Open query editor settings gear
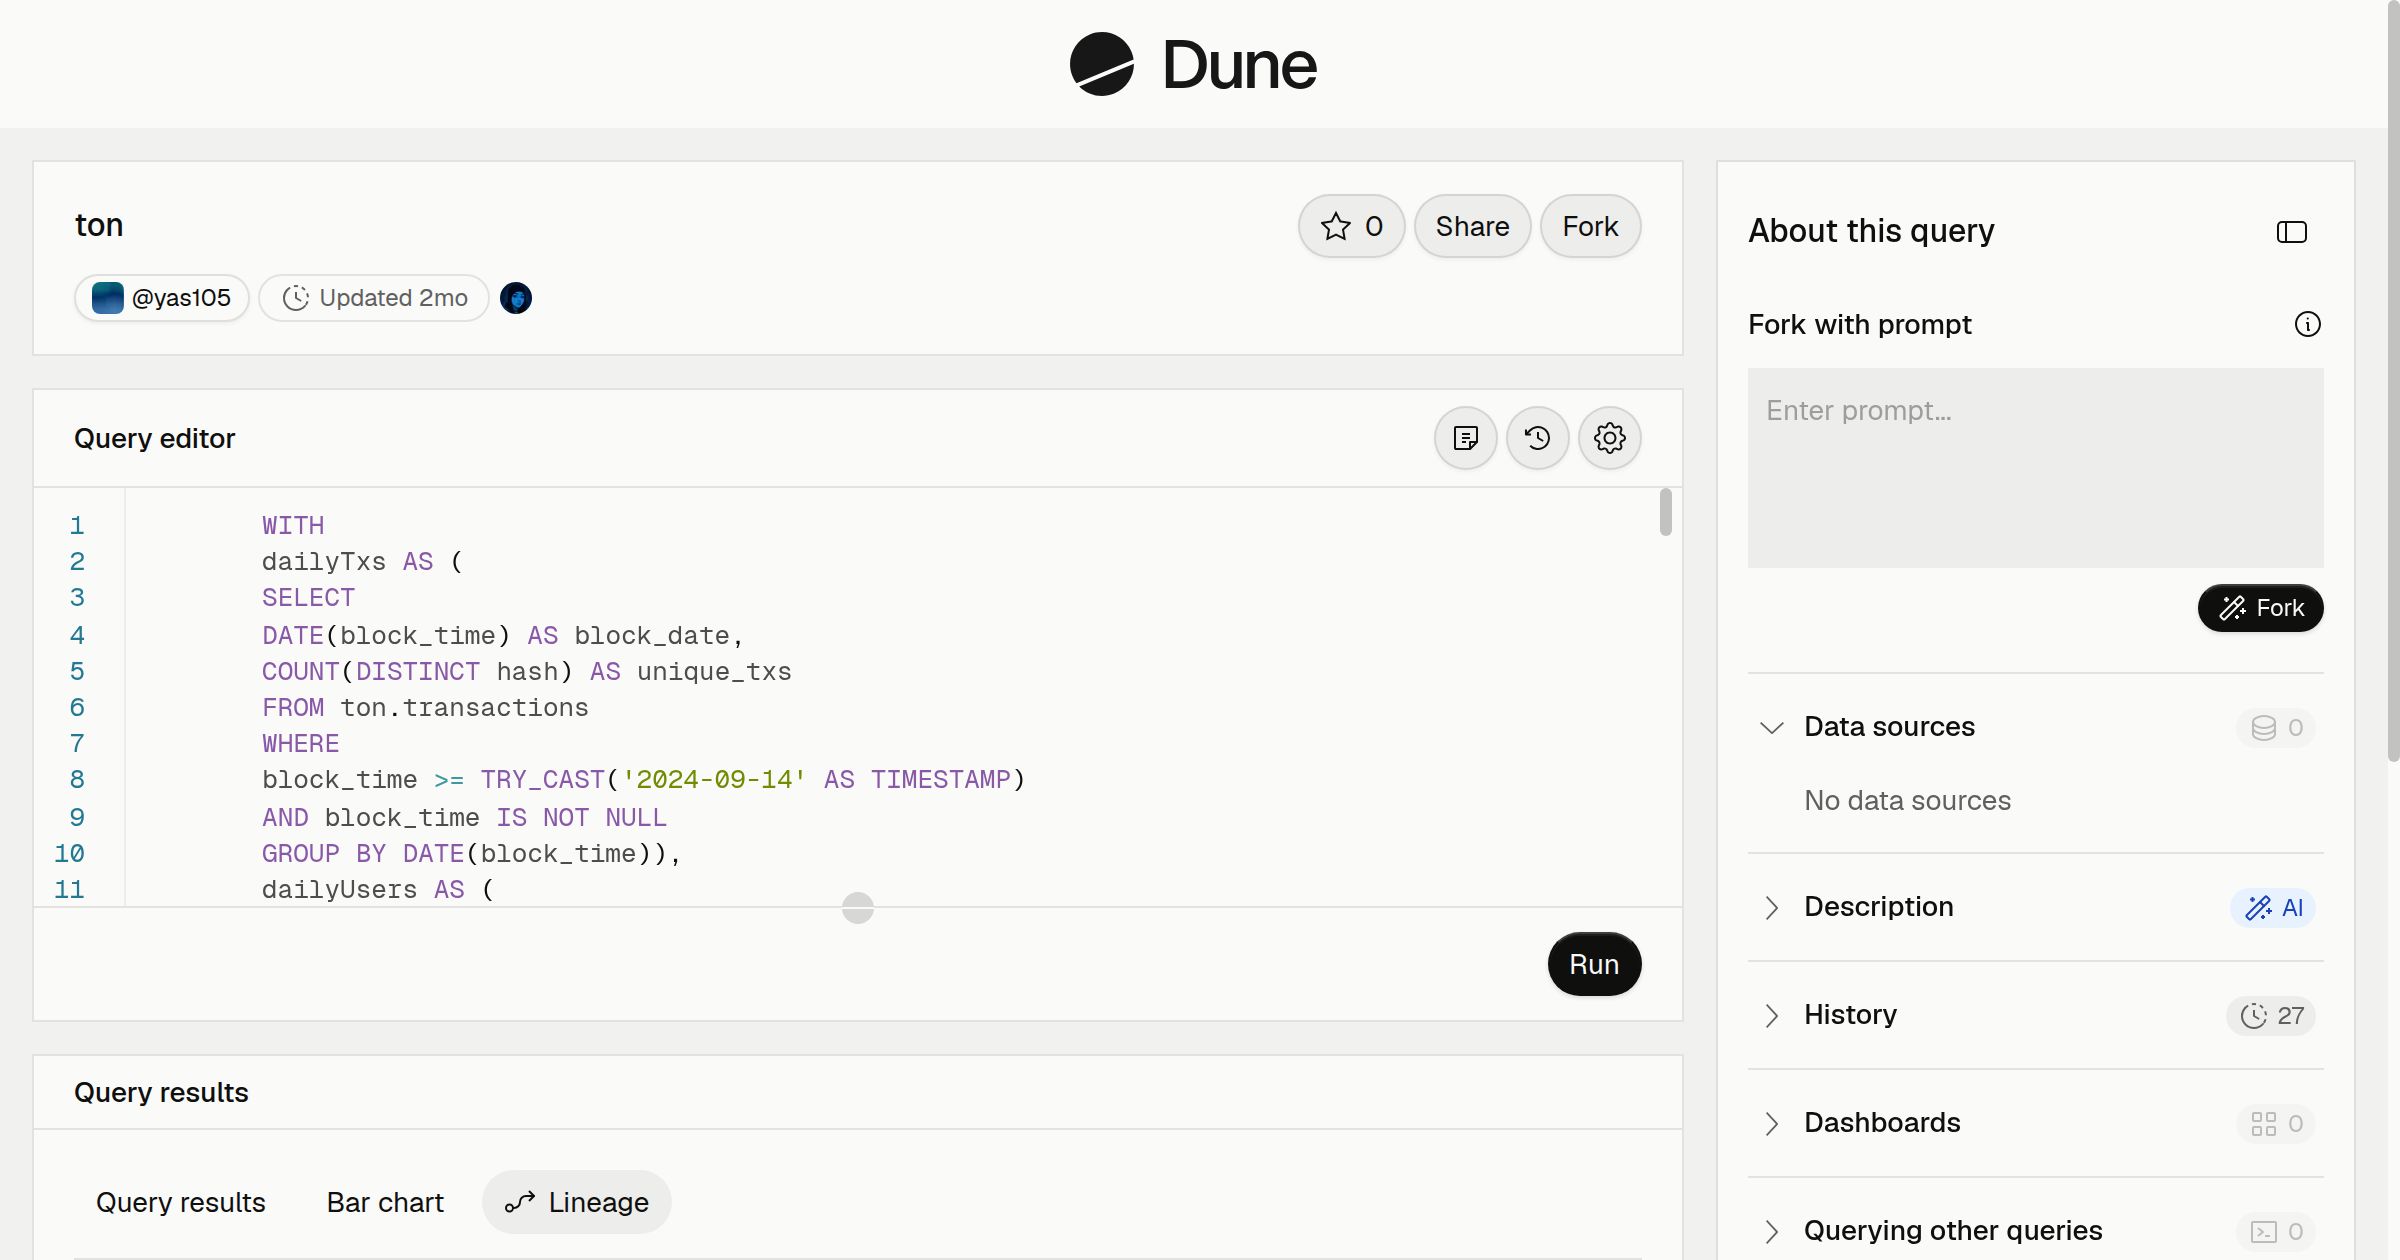Screen dimensions: 2400x1260 click(x=1609, y=438)
